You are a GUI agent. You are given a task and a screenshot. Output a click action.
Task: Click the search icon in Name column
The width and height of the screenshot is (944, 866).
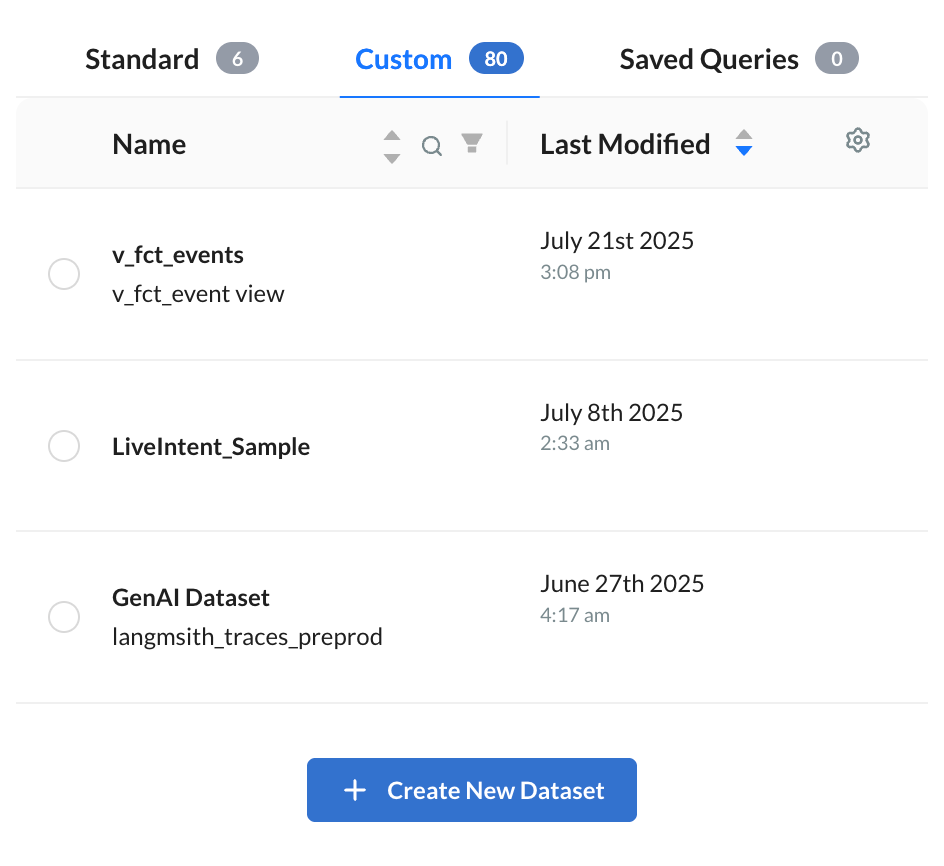point(432,146)
